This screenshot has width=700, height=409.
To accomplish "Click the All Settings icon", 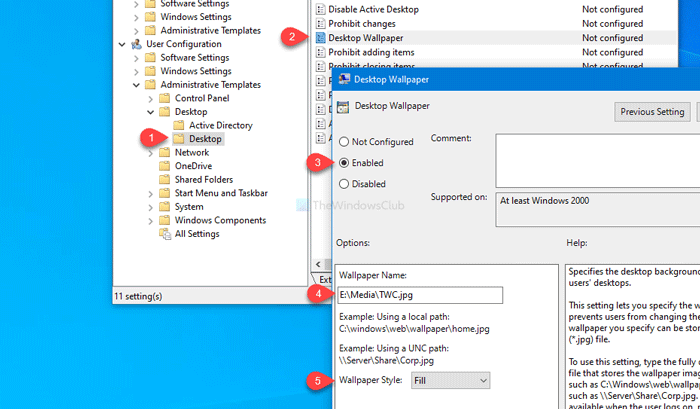I will pyautogui.click(x=165, y=234).
